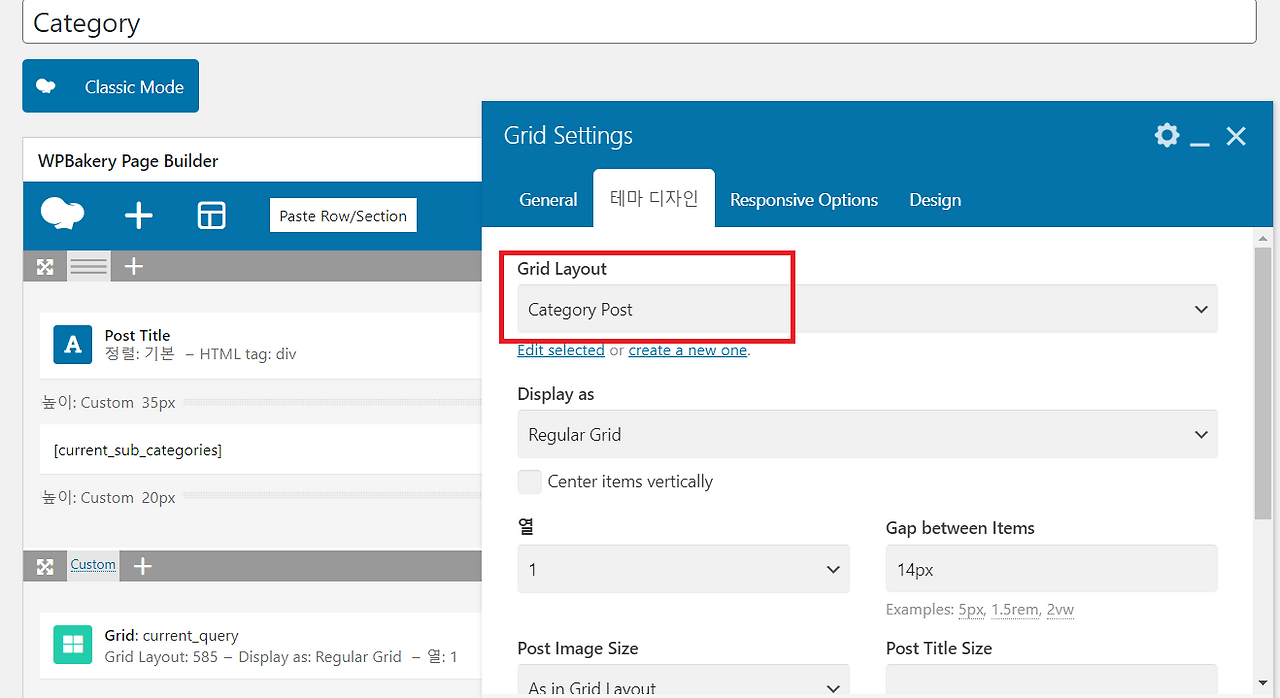Enable Center items vertically checkbox
Image resolution: width=1280 pixels, height=698 pixels.
click(530, 481)
